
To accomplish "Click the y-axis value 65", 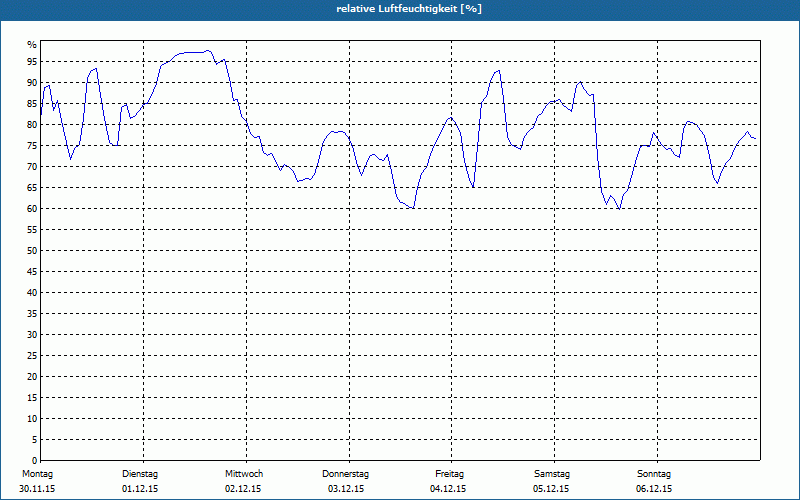I will click(x=32, y=188).
